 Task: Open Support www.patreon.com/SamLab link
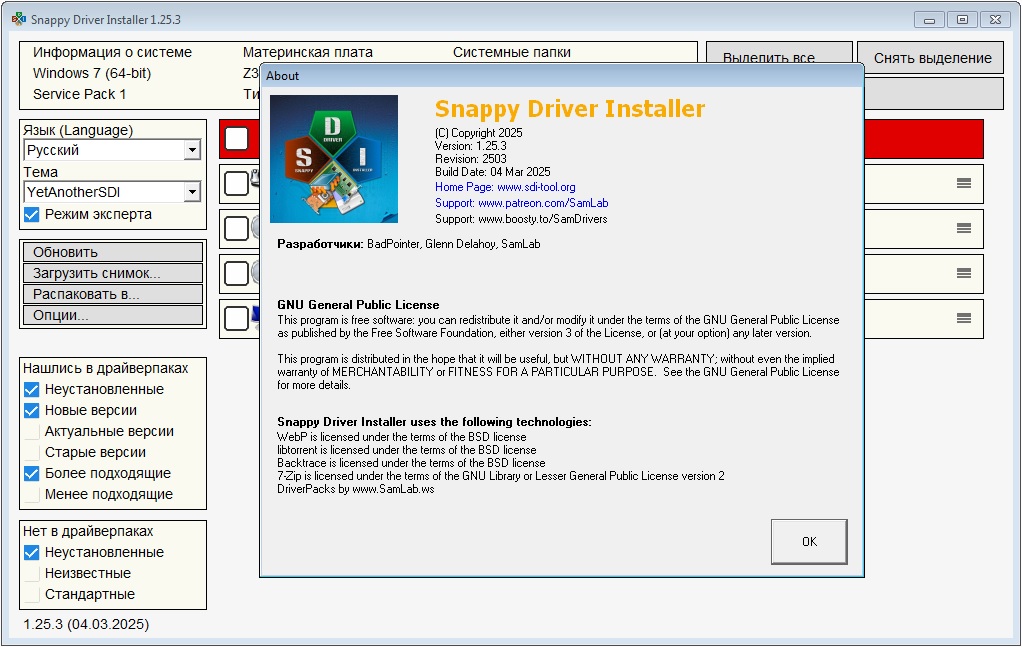521,203
